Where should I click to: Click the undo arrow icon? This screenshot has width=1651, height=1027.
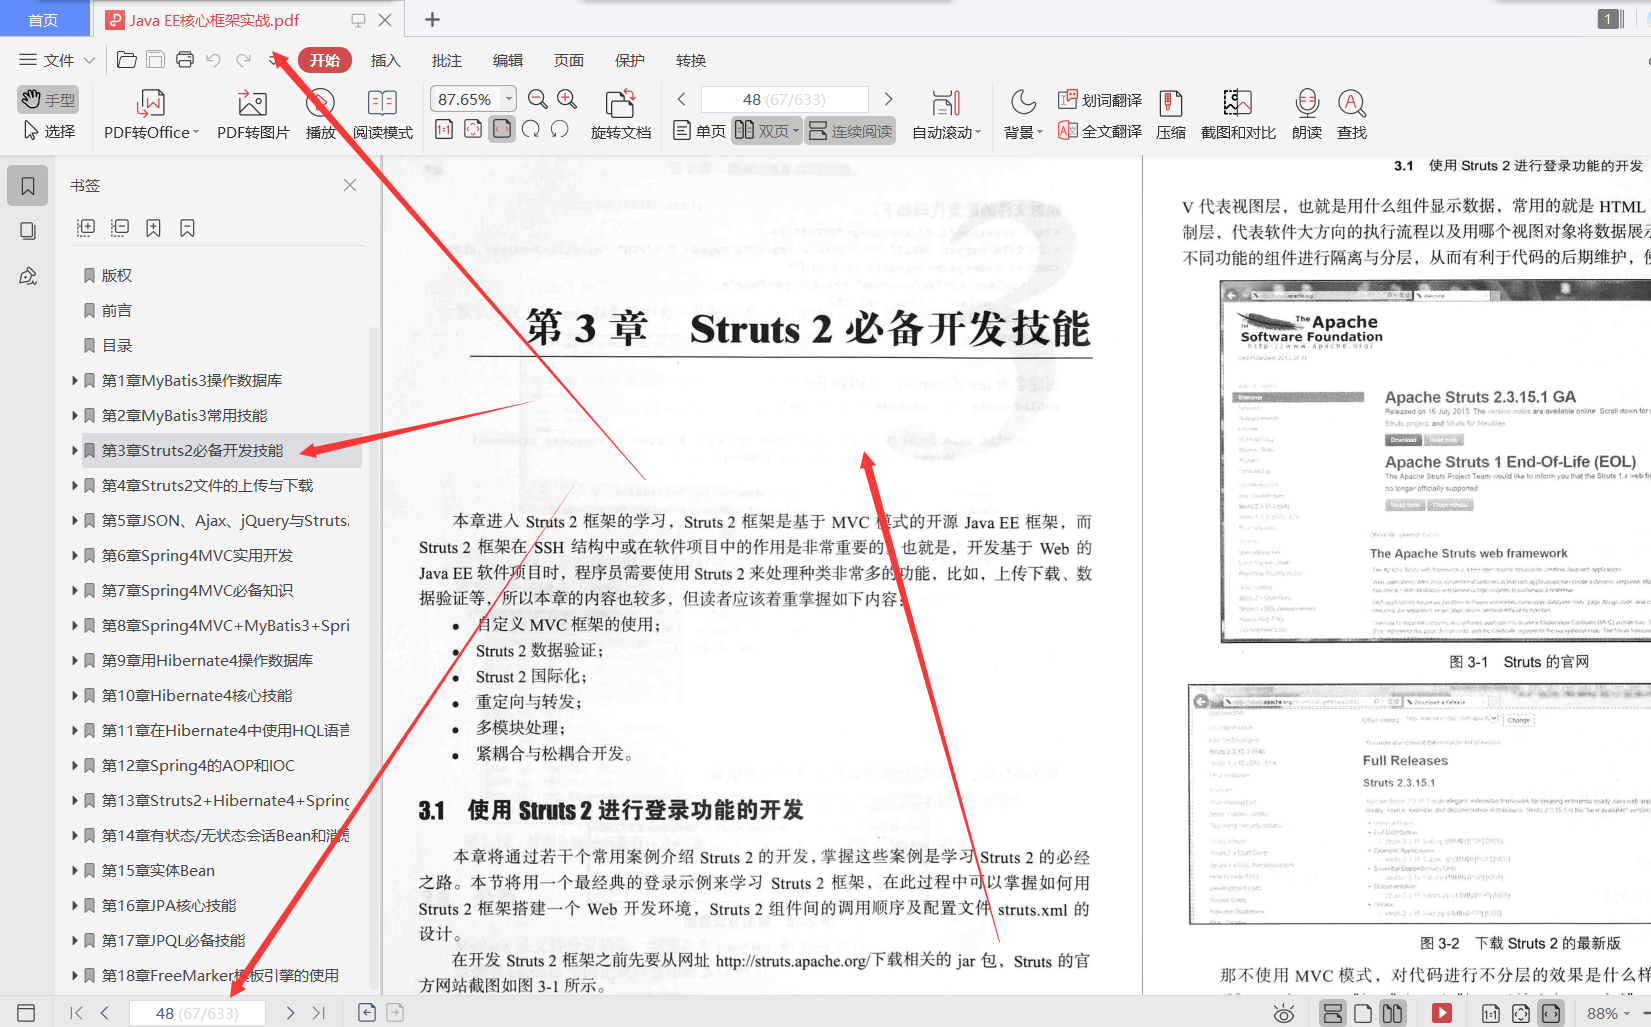coord(213,60)
